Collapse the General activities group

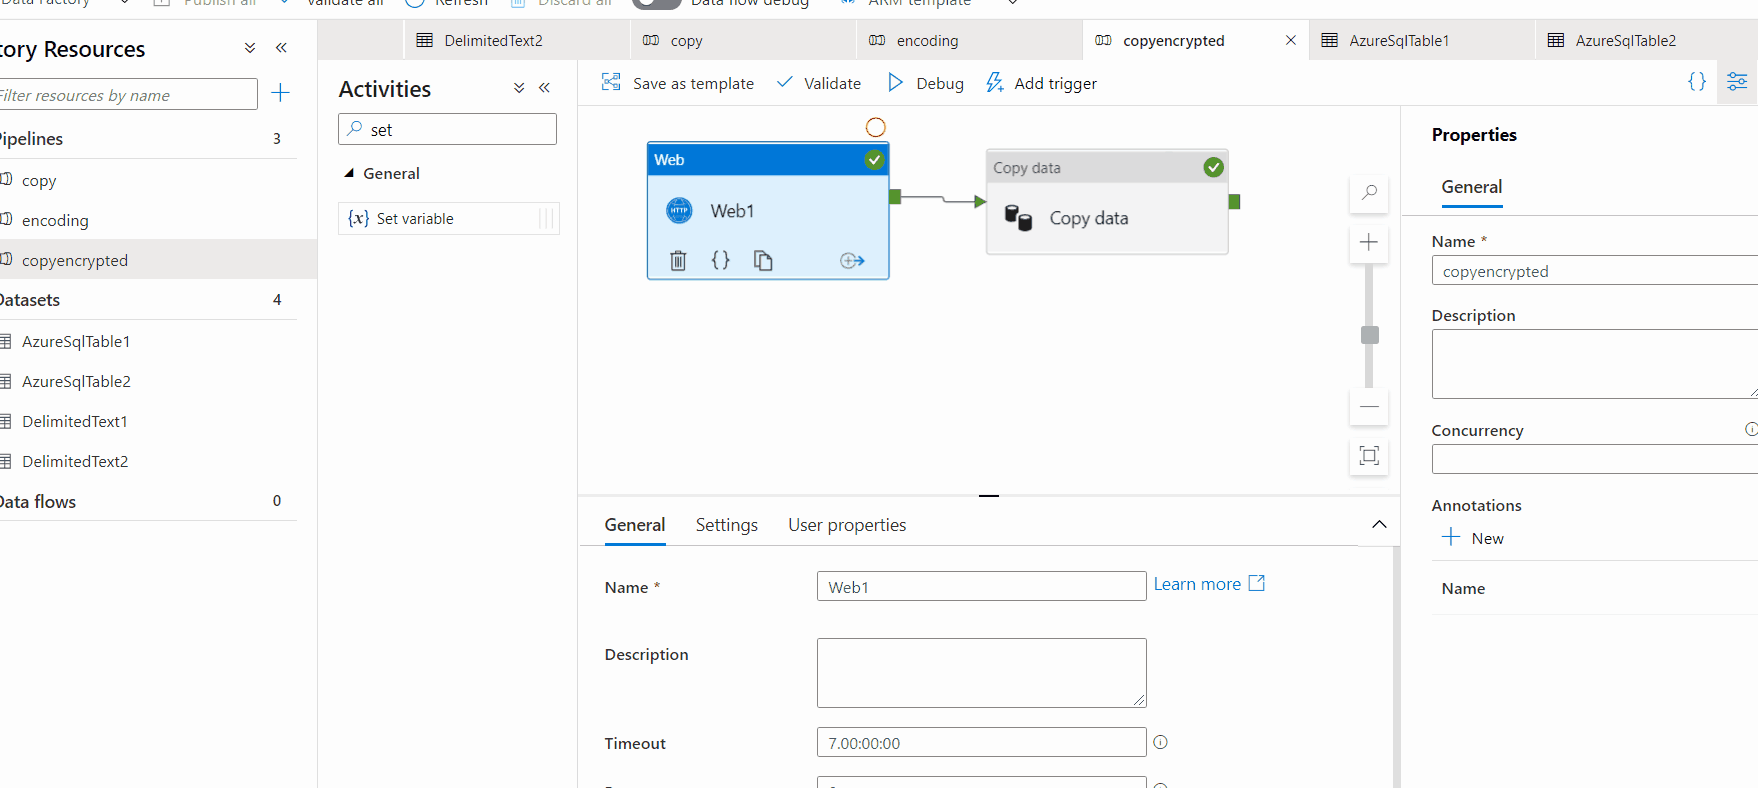[349, 173]
